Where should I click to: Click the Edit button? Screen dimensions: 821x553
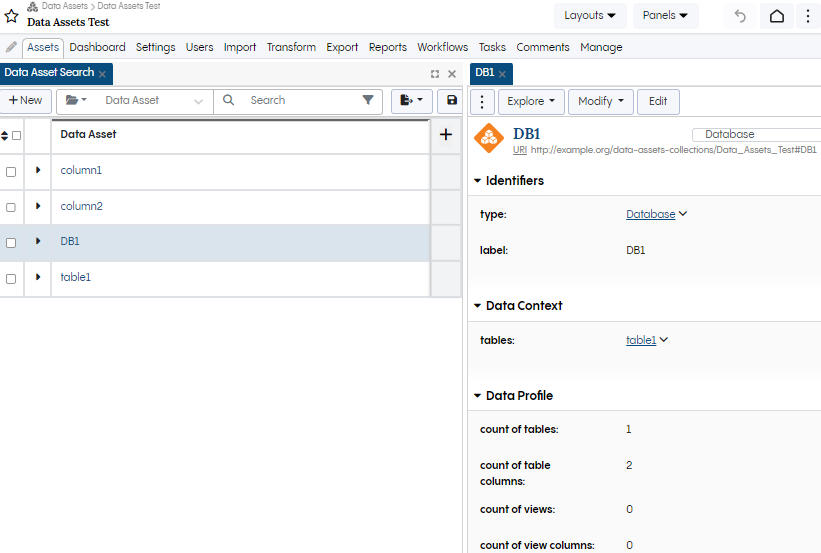(658, 102)
